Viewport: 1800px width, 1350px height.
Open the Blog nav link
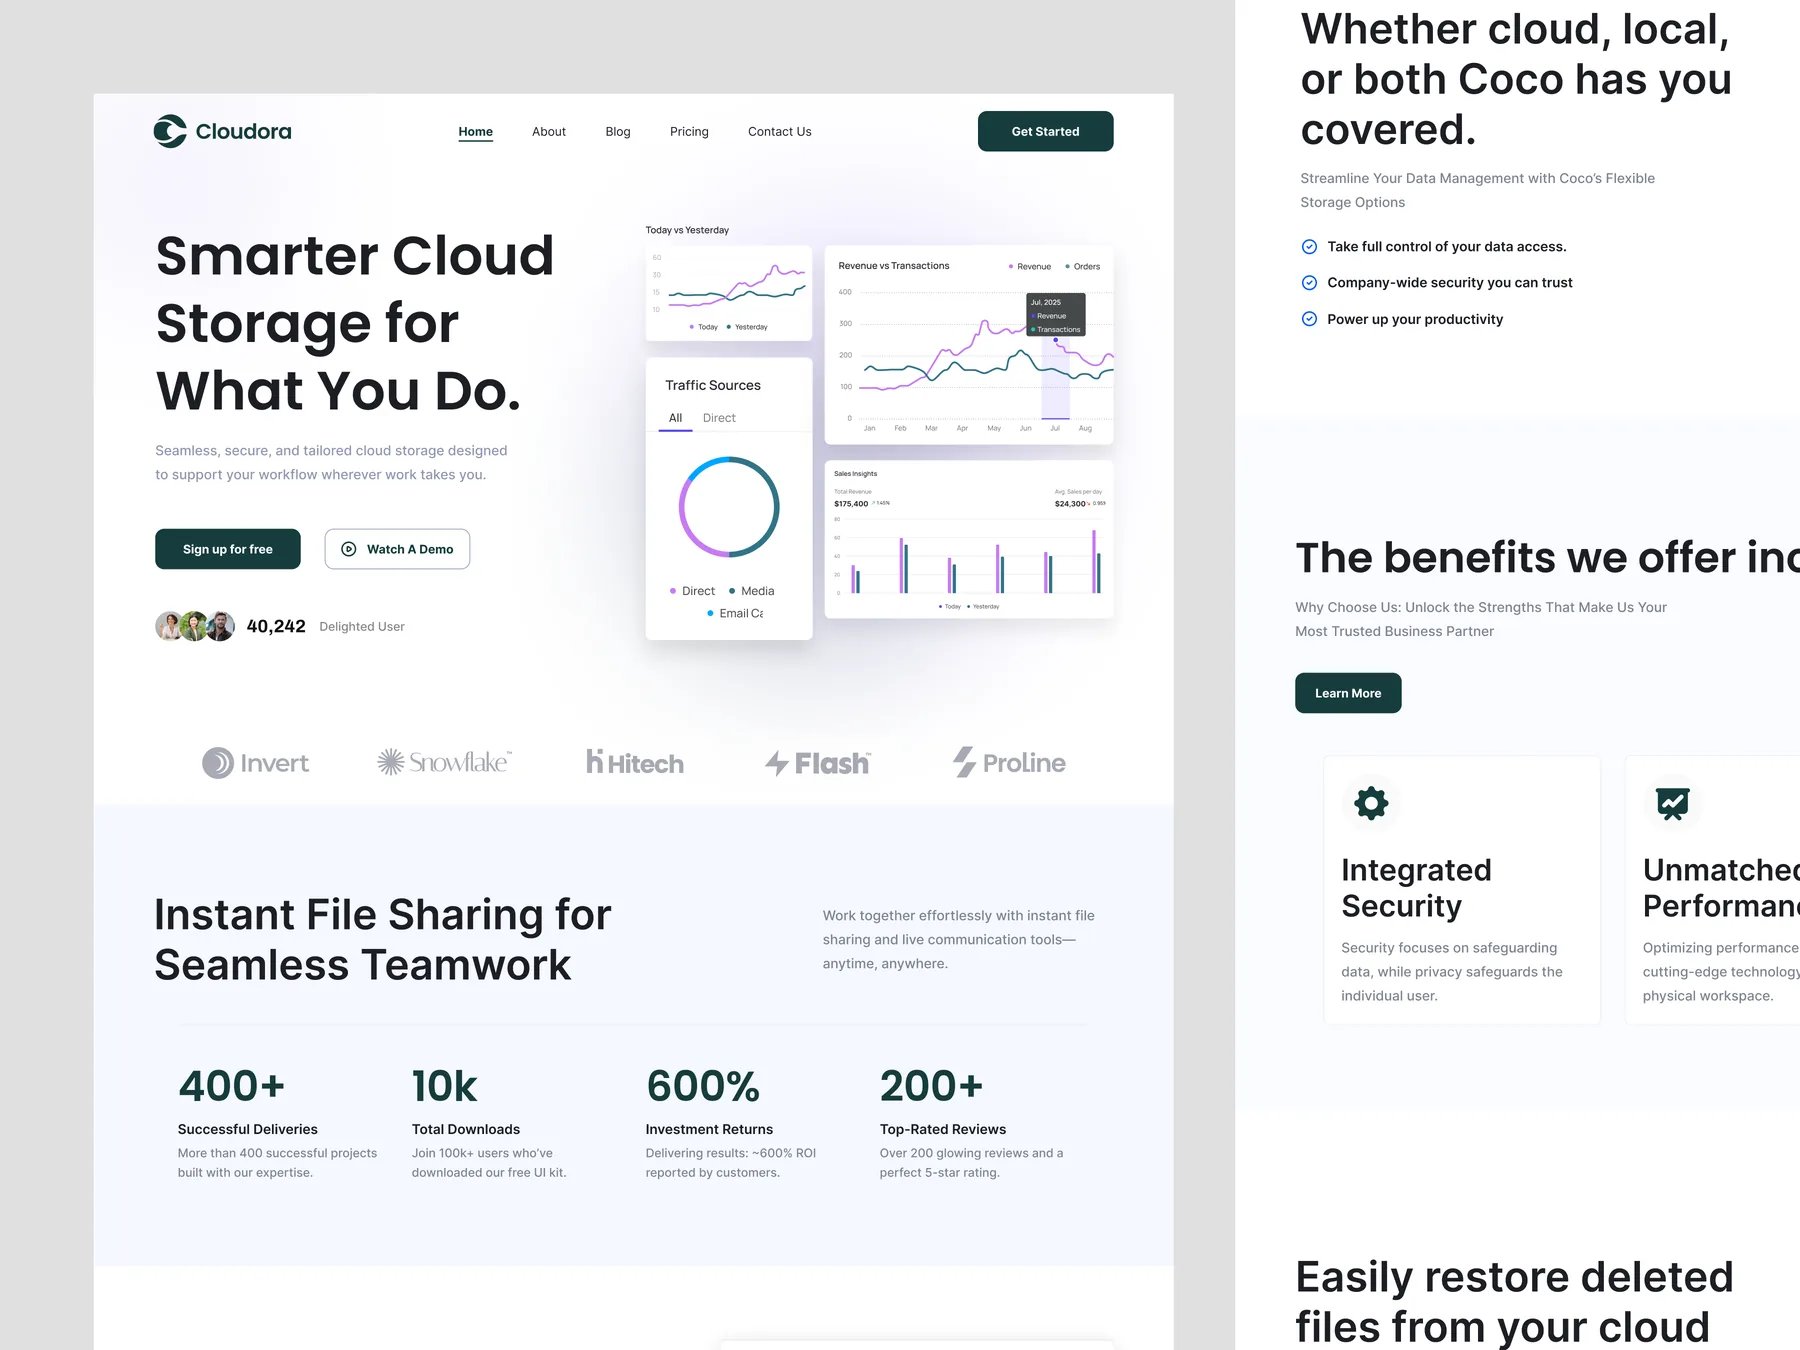click(618, 132)
